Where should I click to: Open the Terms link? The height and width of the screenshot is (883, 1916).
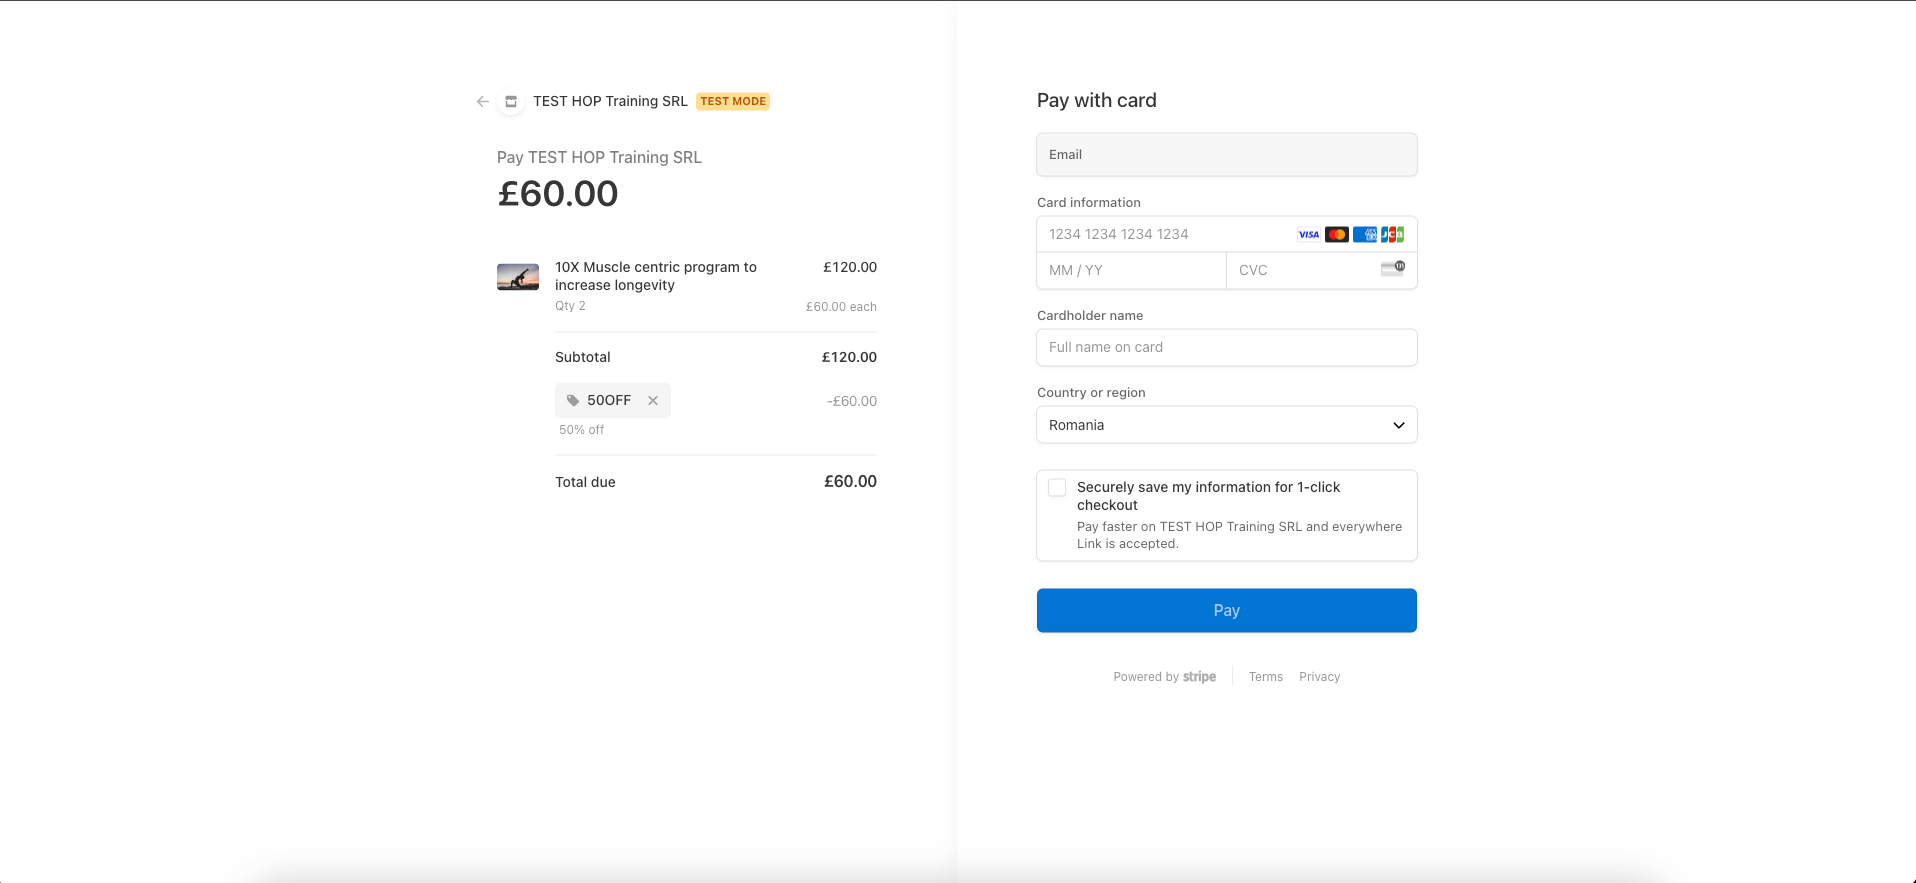pyautogui.click(x=1265, y=677)
